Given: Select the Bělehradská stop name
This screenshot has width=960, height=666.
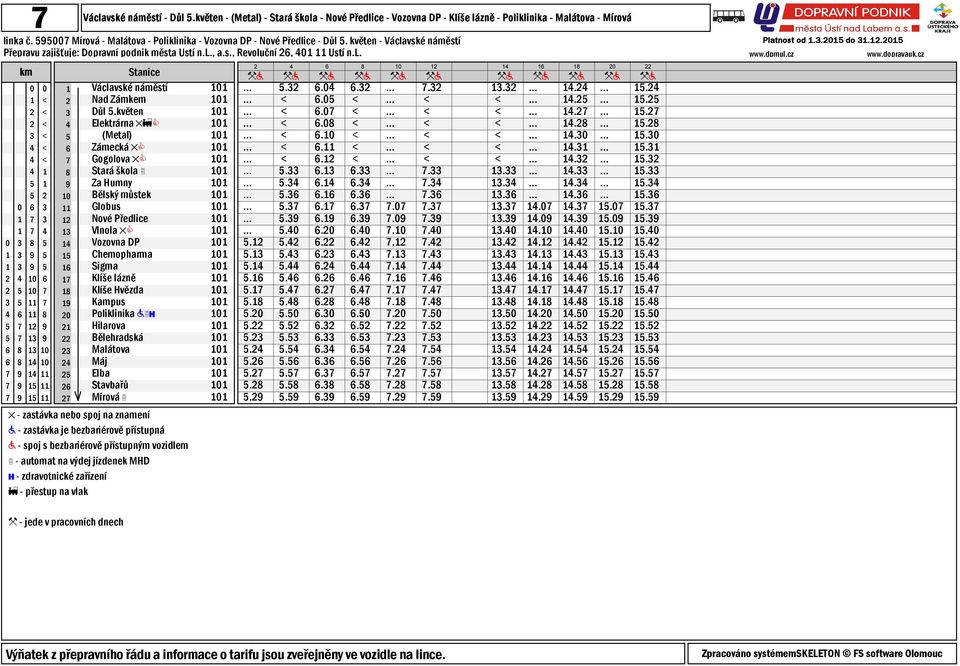Looking at the screenshot, I should 118,337.
